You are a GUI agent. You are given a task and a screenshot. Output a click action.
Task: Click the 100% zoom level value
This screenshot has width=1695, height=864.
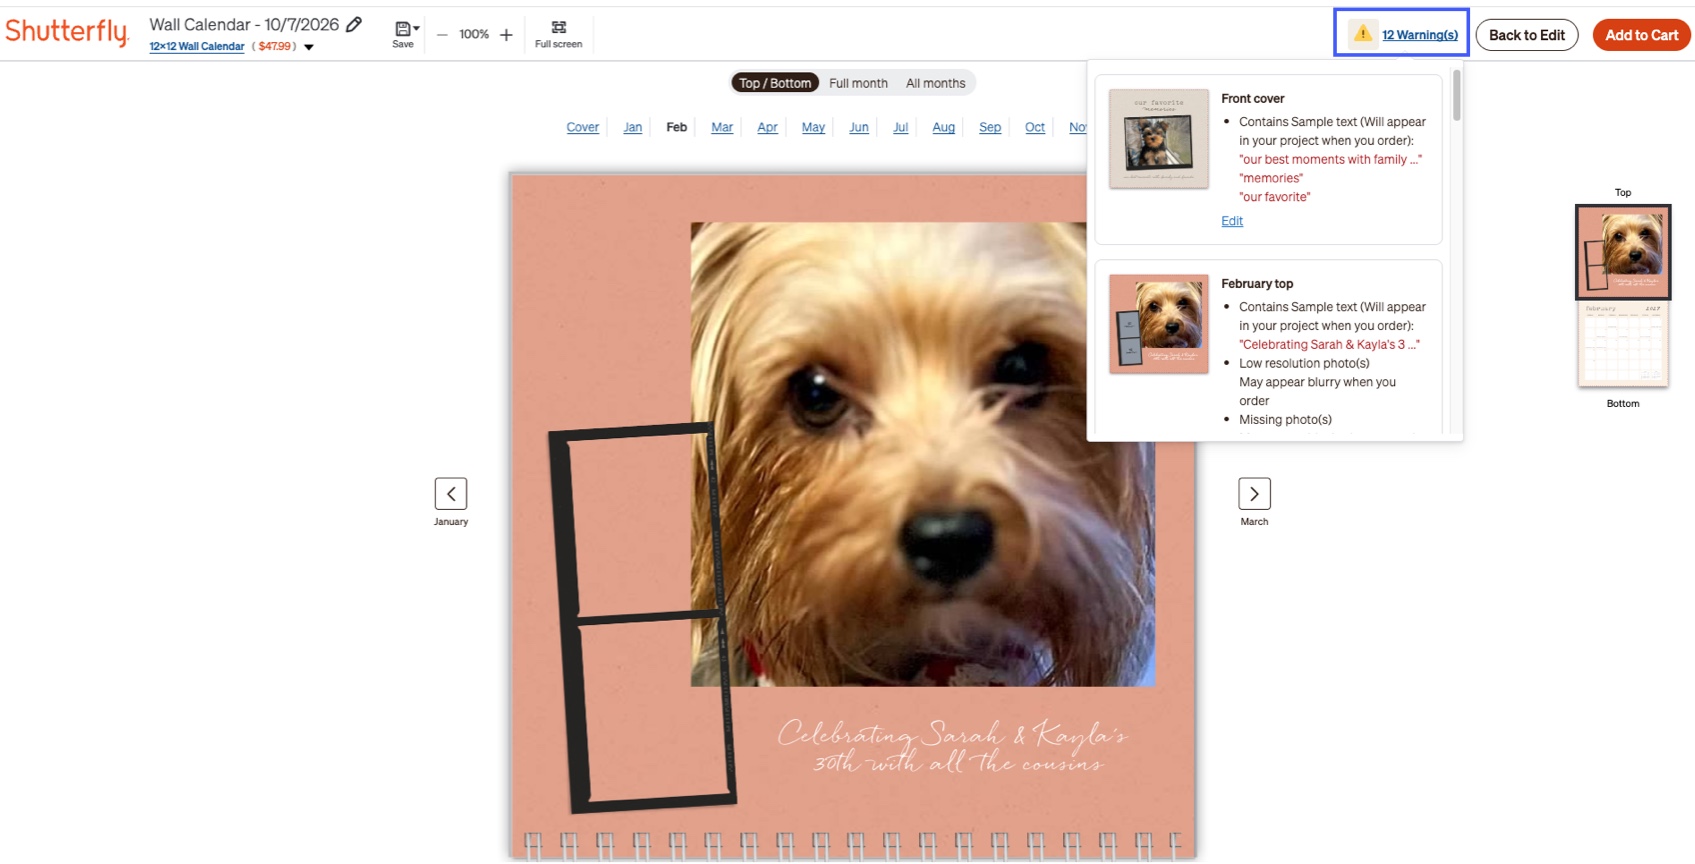click(474, 35)
